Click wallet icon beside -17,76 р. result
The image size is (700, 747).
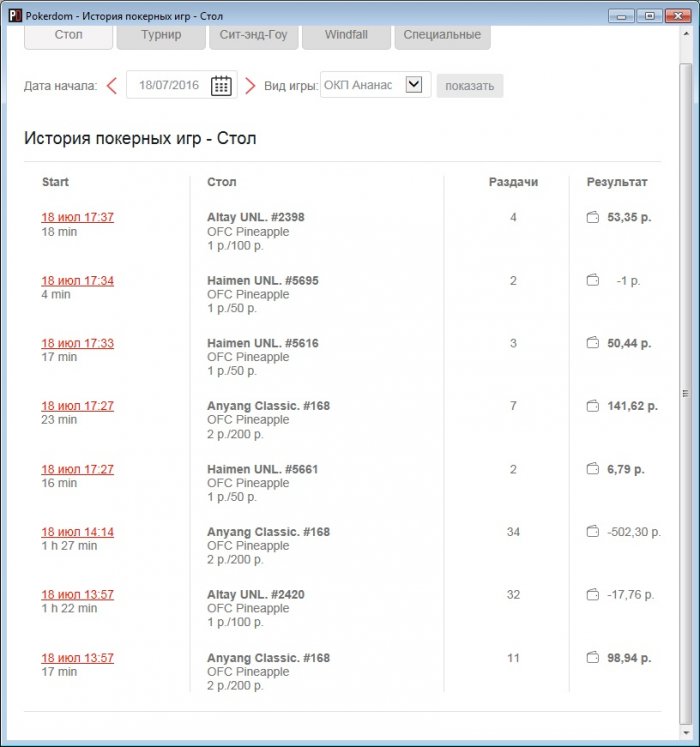click(x=592, y=594)
